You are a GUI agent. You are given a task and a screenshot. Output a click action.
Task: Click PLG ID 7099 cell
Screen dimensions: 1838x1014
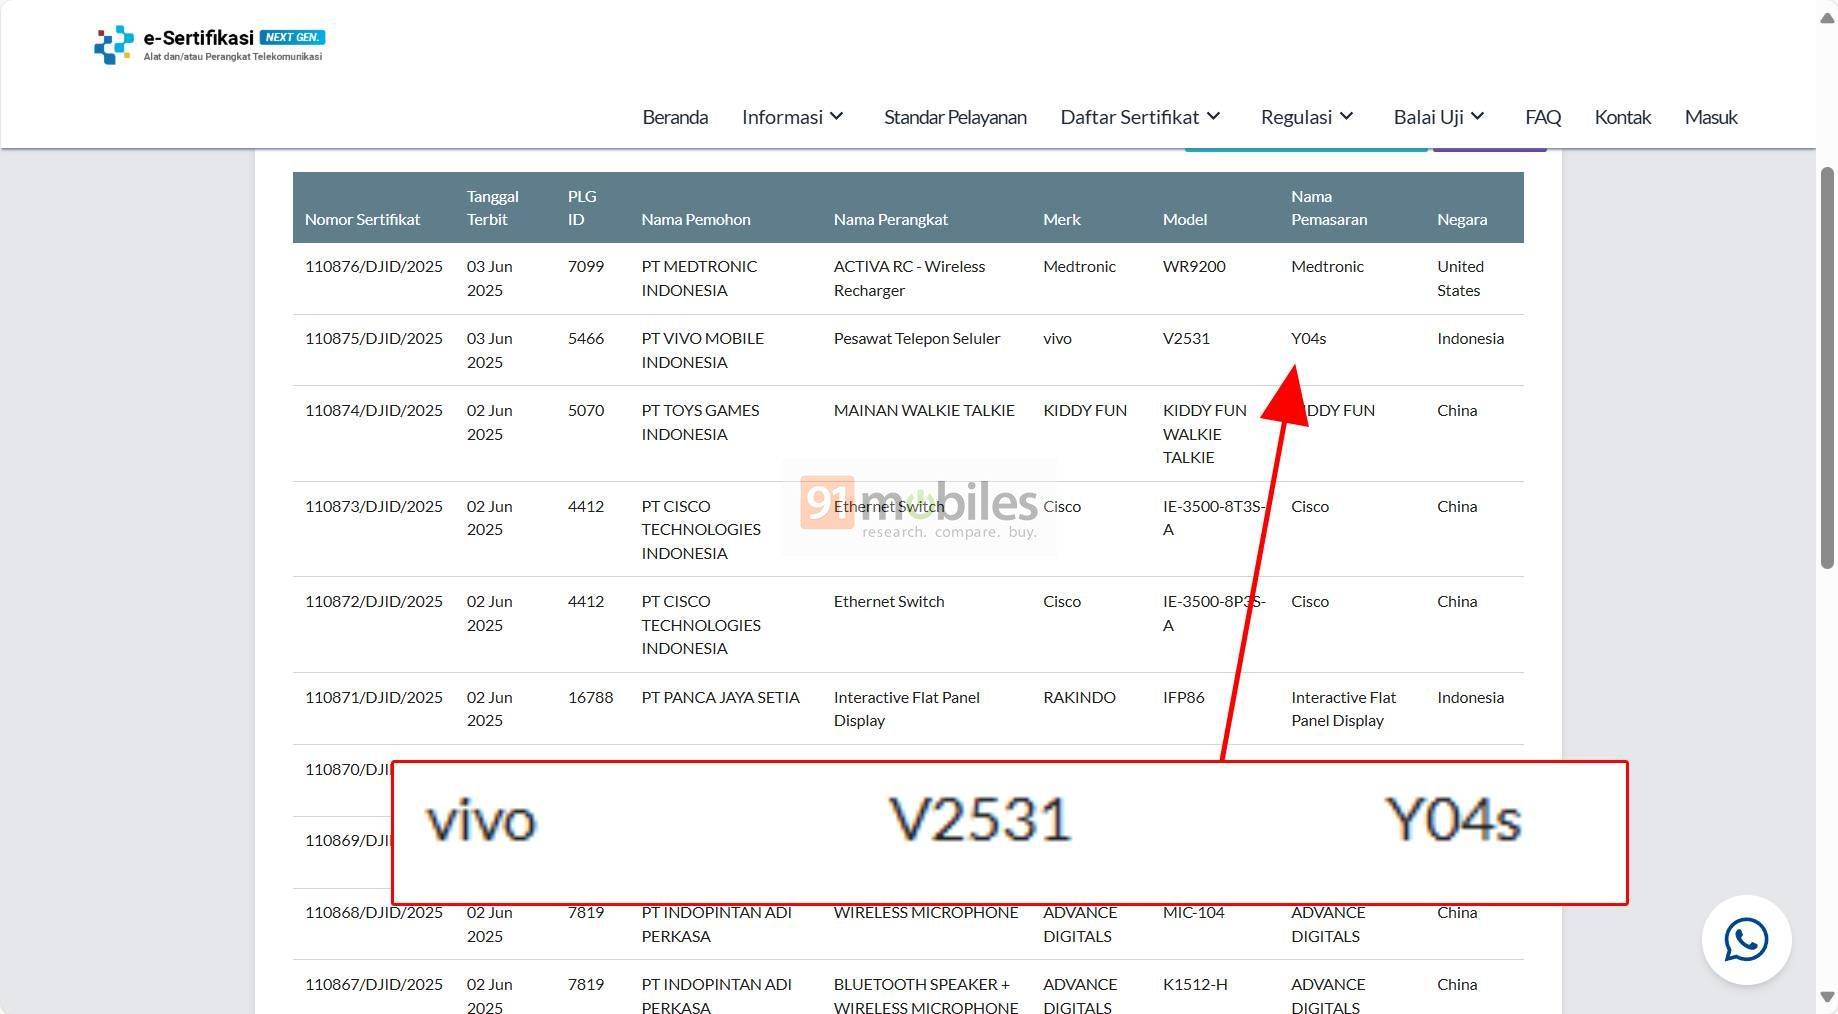(x=585, y=266)
